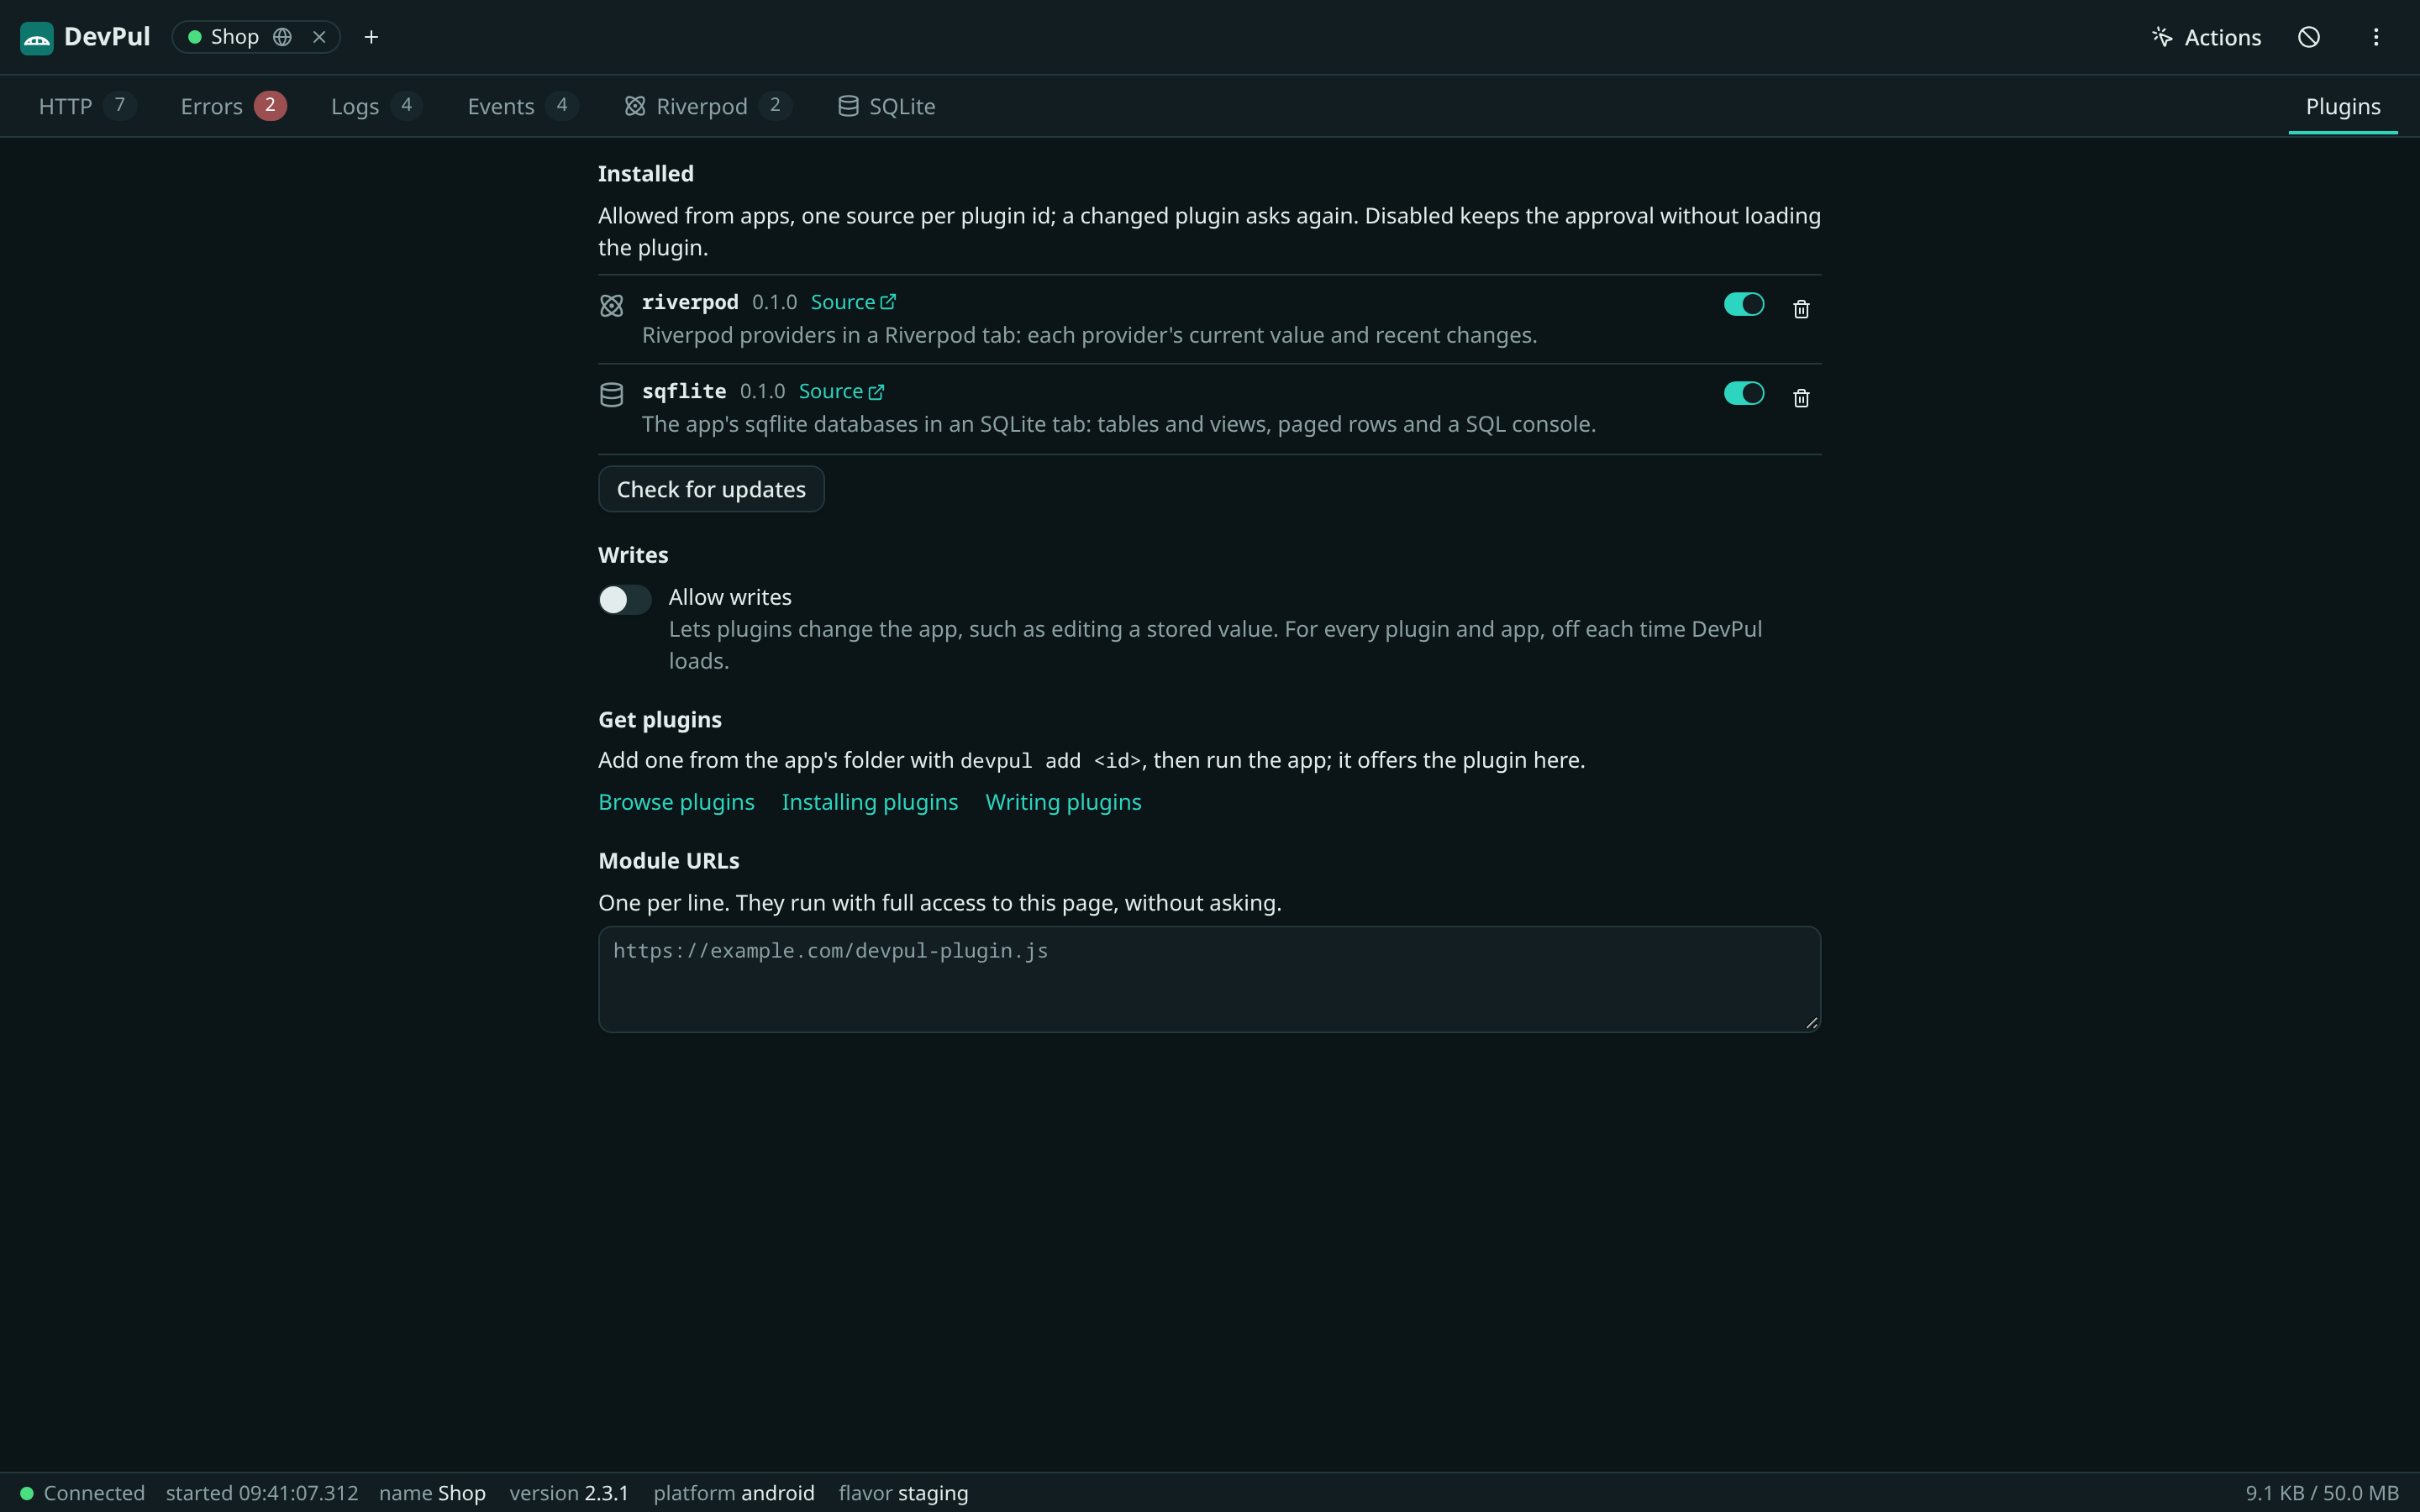Click the 'platform android' status text
Screen dimensions: 2420x1512
point(734,1493)
